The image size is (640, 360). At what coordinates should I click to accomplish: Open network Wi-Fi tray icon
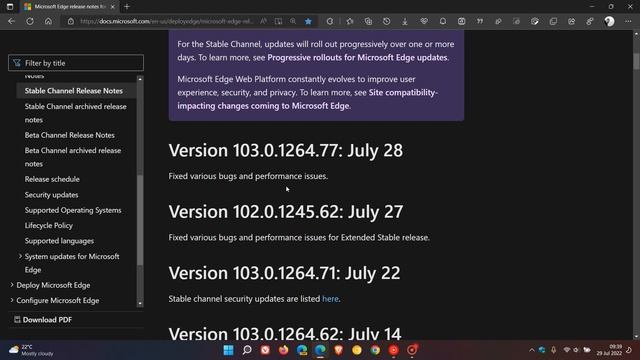tap(567, 350)
